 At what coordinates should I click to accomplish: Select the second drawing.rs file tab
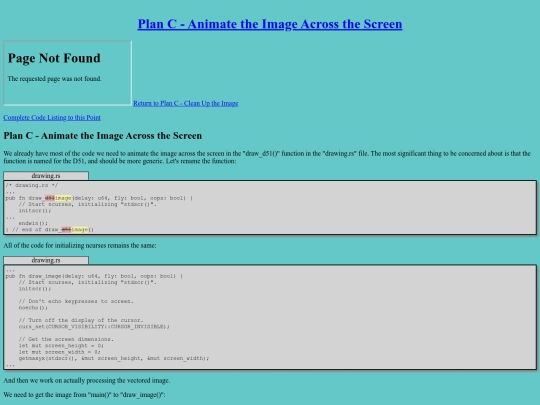pos(46,260)
